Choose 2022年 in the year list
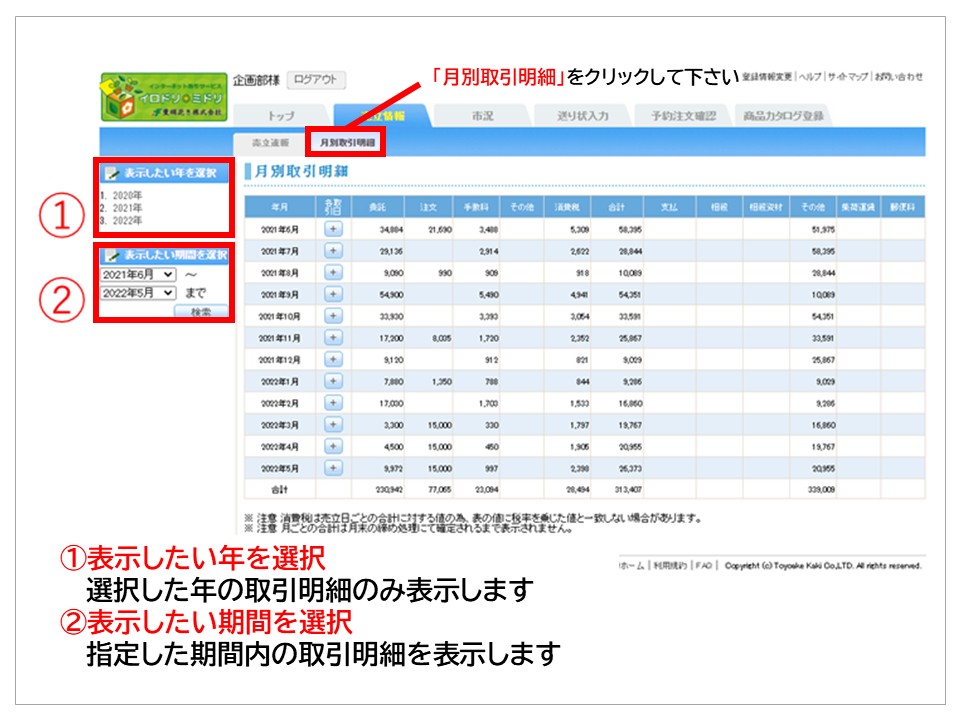 (126, 219)
